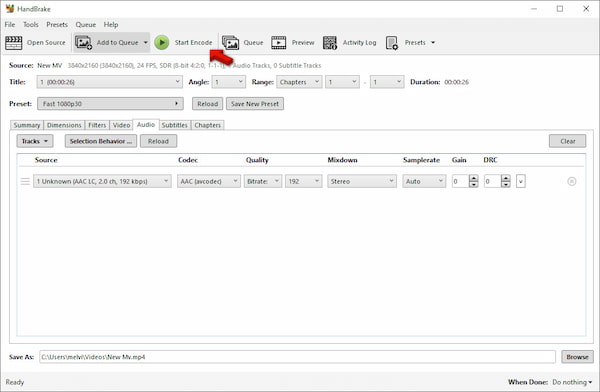
Task: Open the Presets menu in menu bar
Action: [x=57, y=24]
